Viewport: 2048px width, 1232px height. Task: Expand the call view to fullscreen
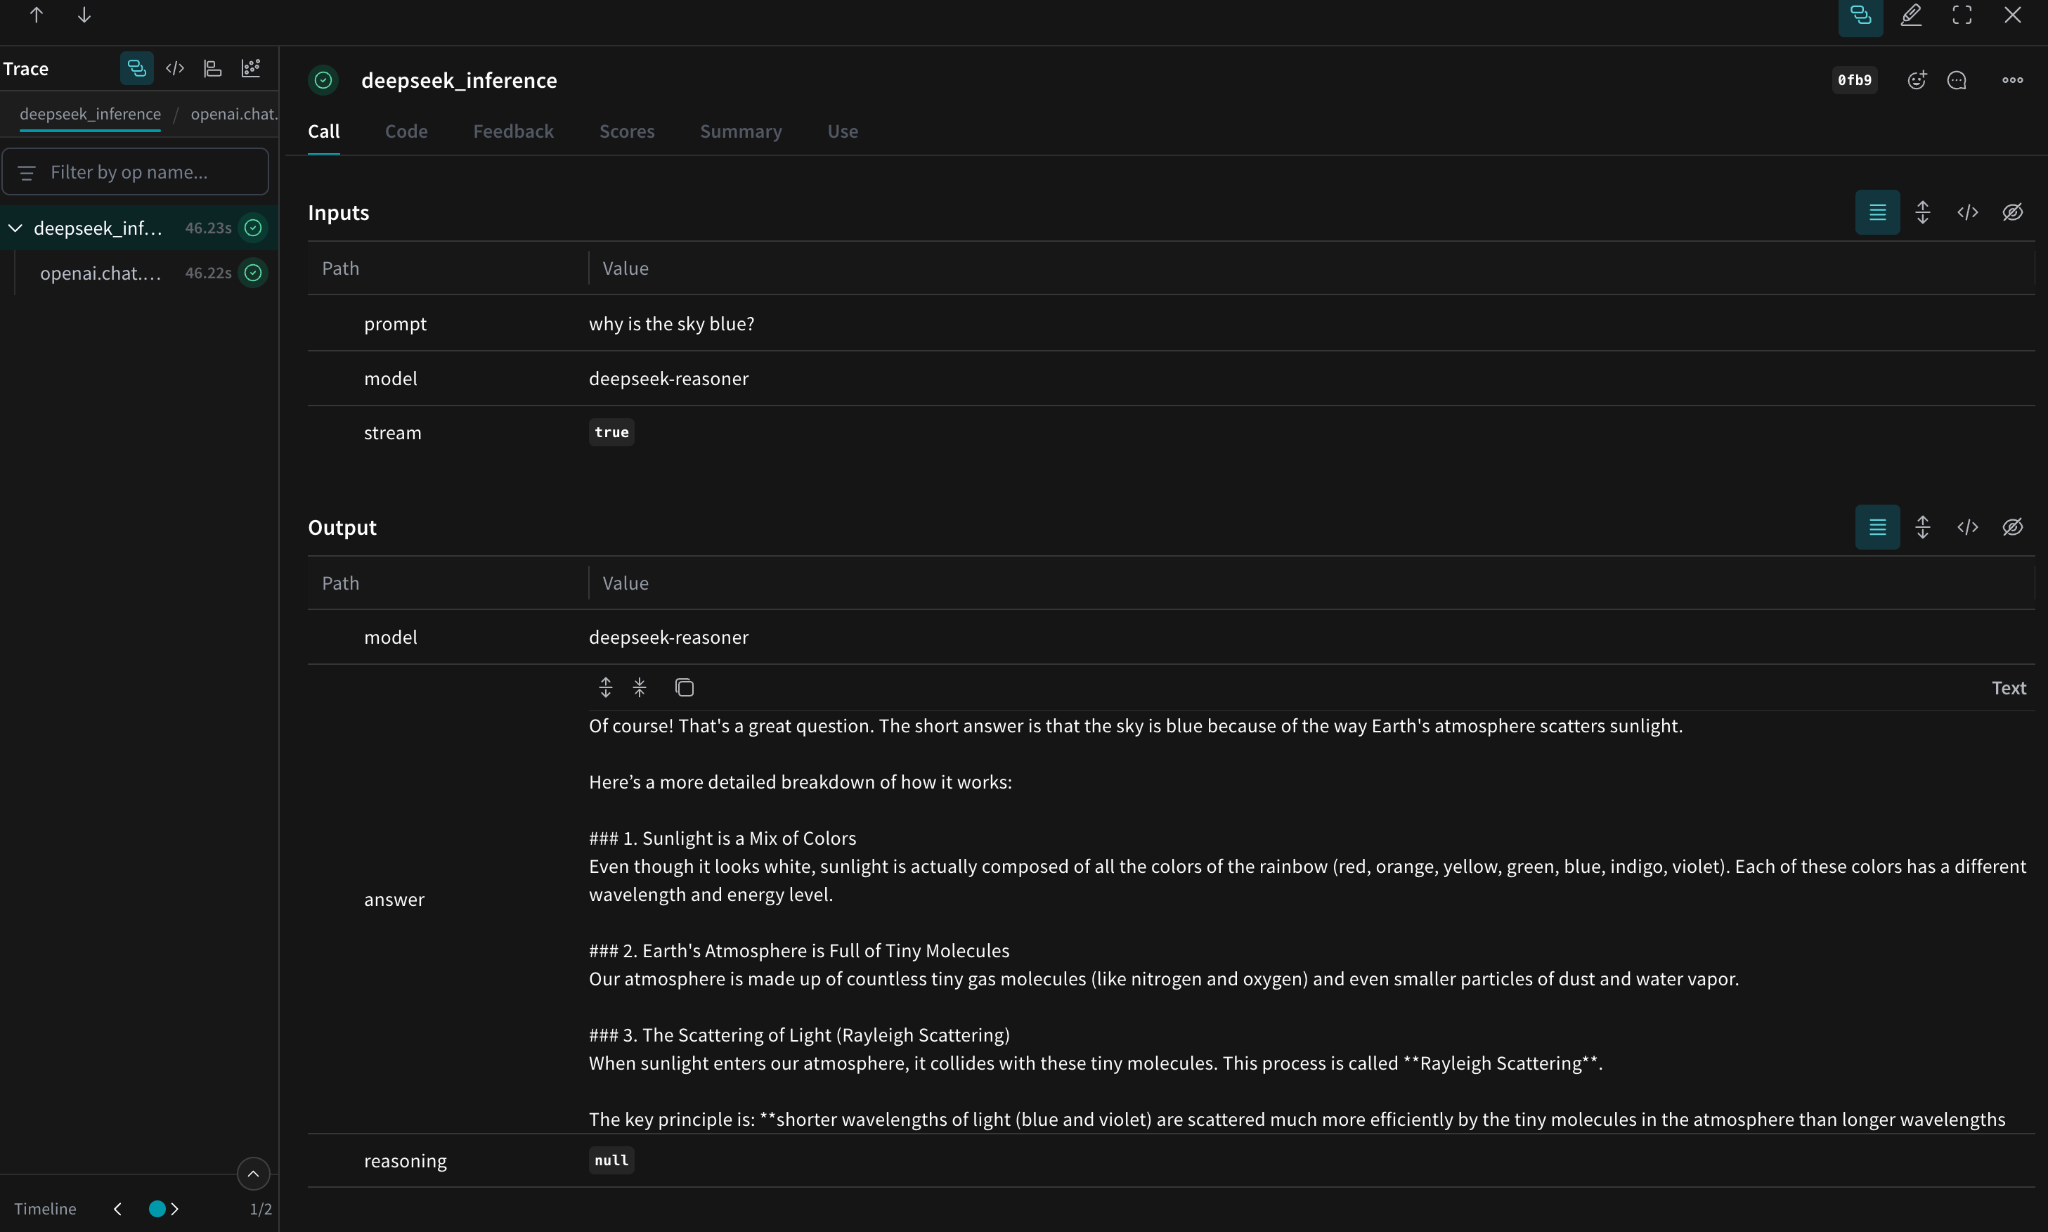pos(1961,15)
